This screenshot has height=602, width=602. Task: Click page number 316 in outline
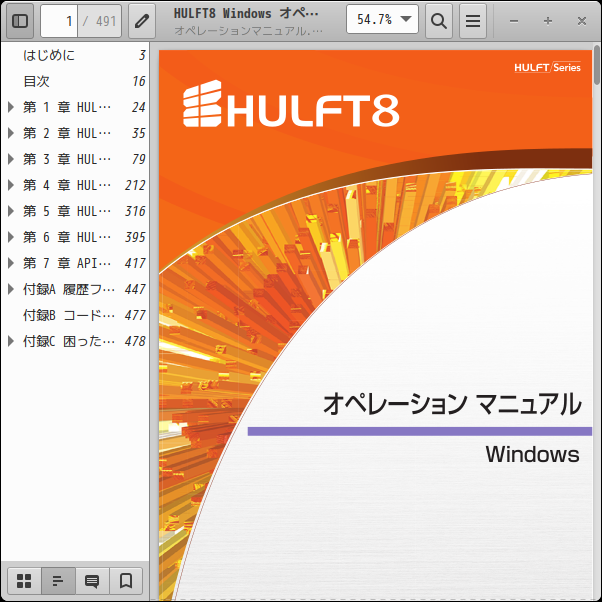point(135,211)
